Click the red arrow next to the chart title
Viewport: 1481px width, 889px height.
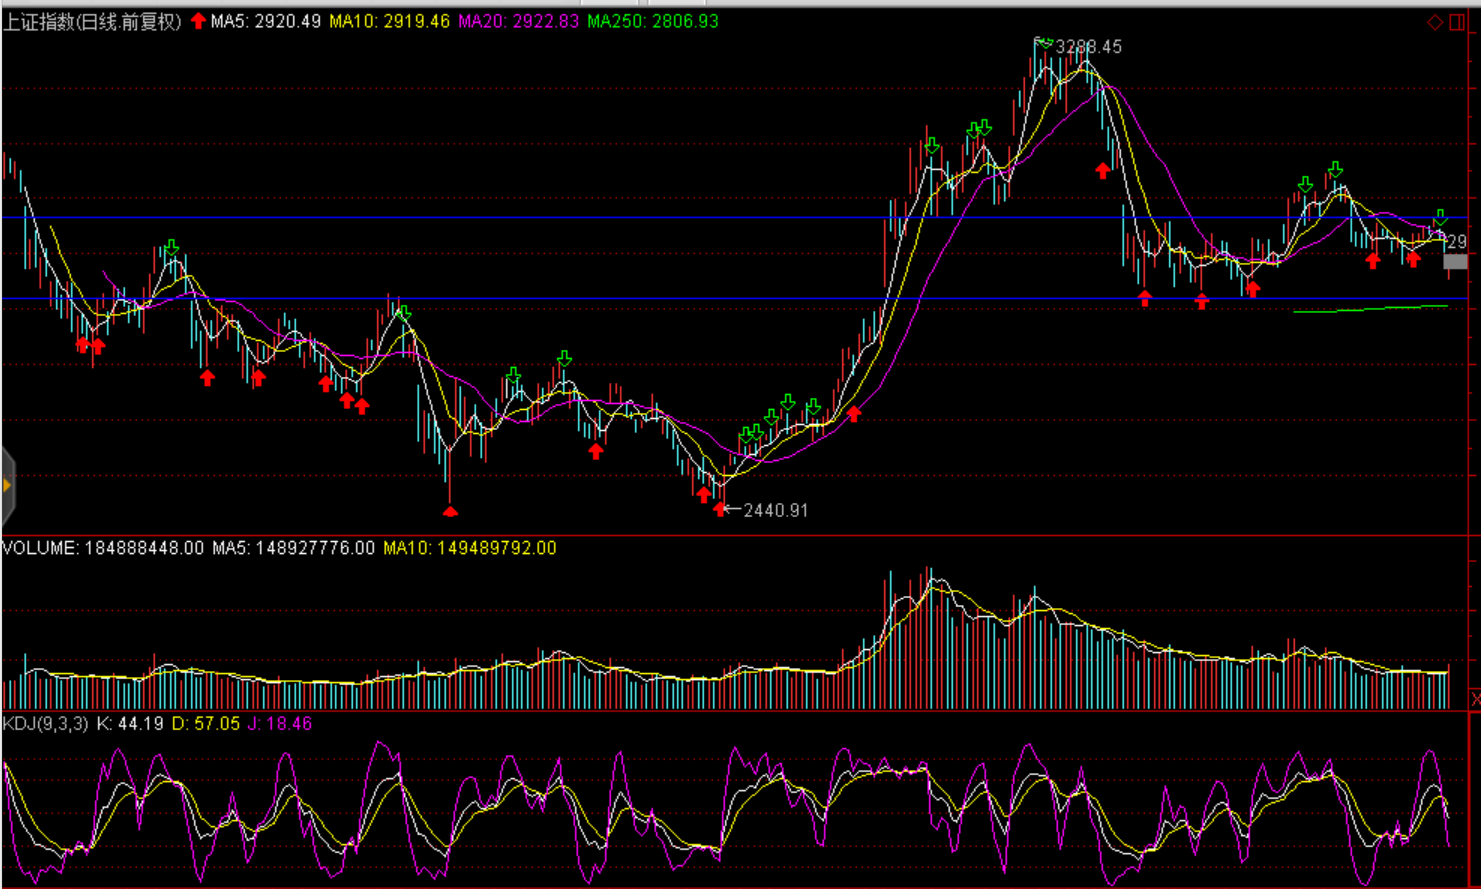[198, 21]
